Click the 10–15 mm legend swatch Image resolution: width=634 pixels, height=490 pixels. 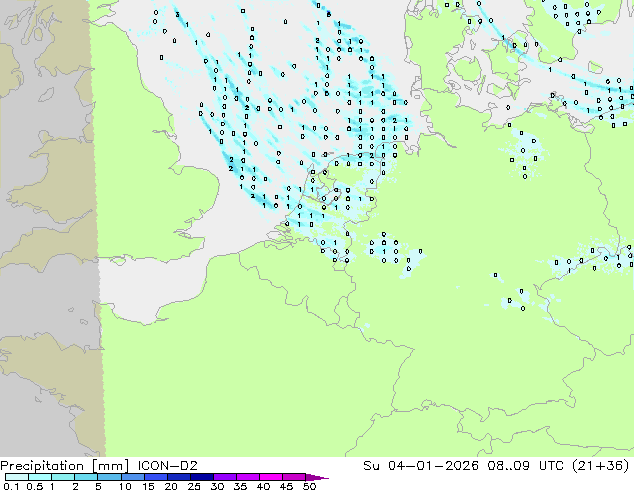[132, 477]
